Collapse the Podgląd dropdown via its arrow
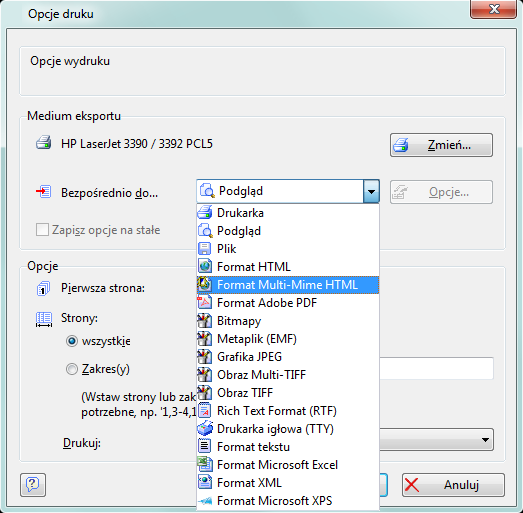The height and width of the screenshot is (513, 523). click(x=371, y=191)
